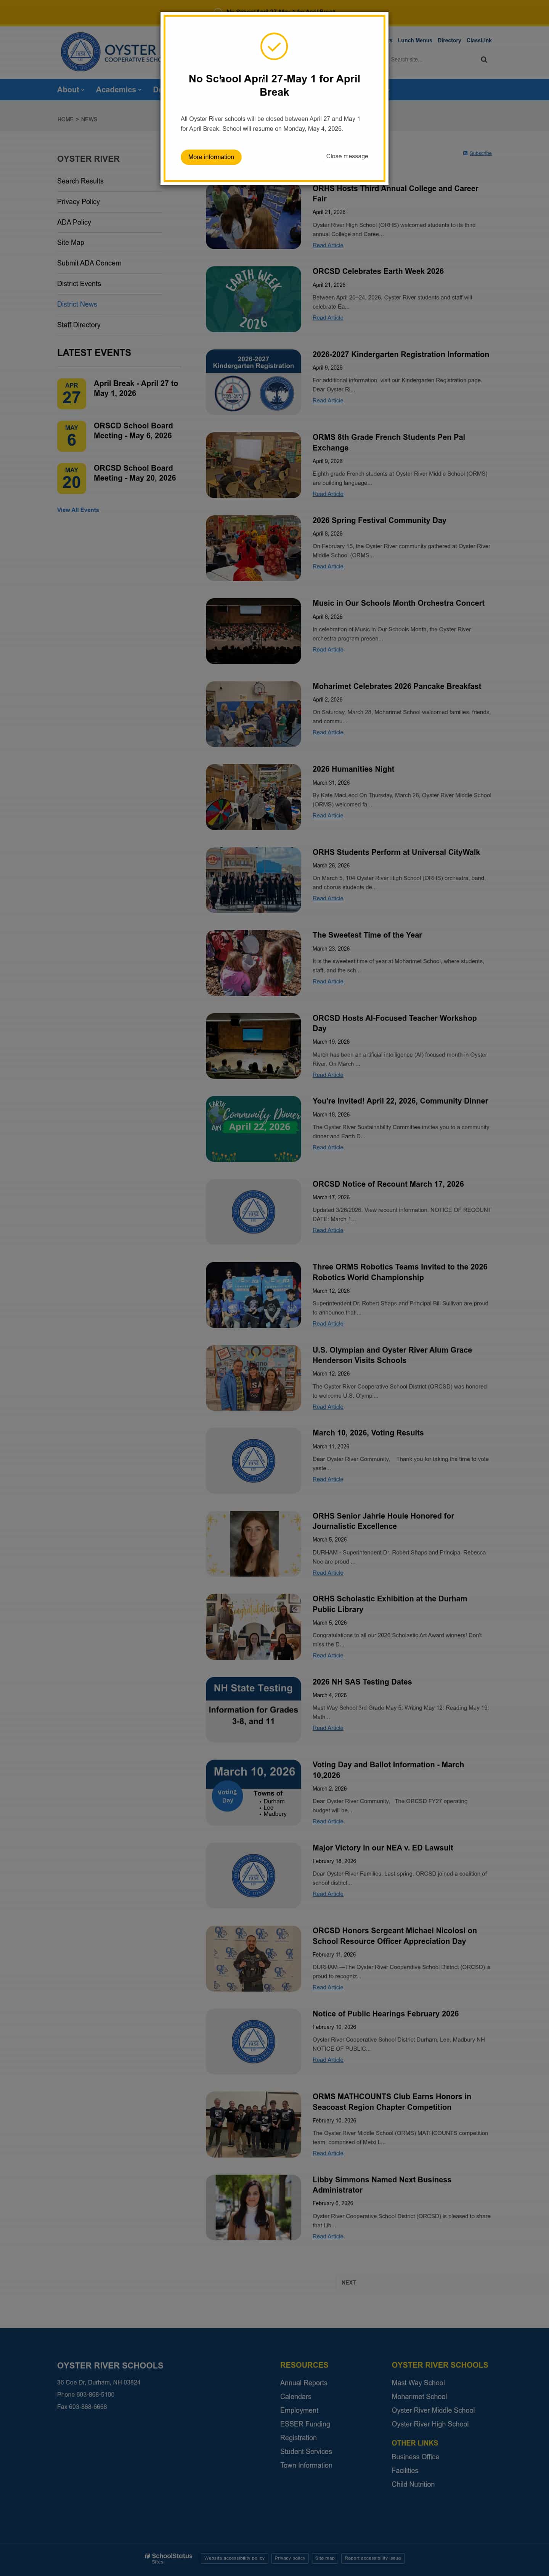Open the Lunch Menus top link

[415, 41]
